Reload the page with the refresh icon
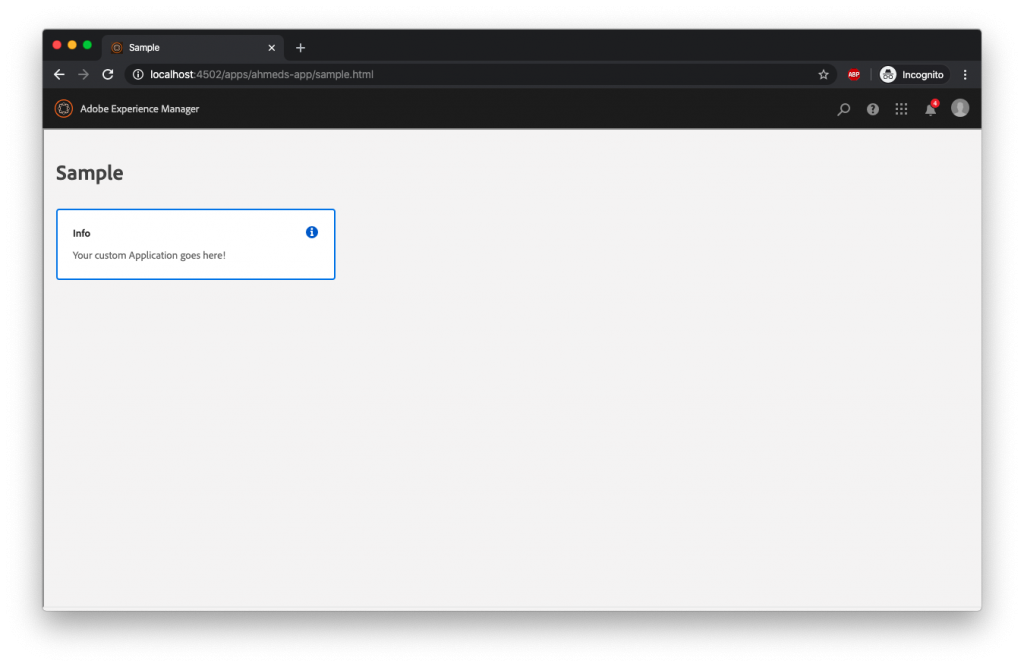1024x667 pixels. tap(108, 74)
